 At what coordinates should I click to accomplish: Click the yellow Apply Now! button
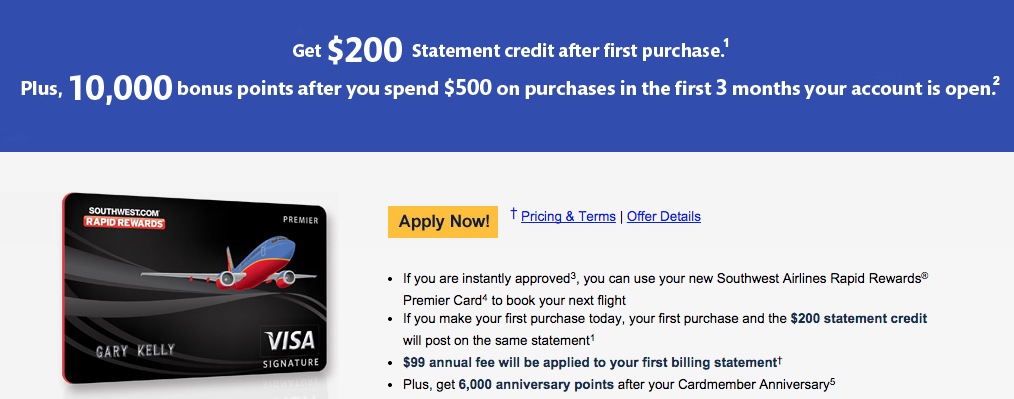443,222
